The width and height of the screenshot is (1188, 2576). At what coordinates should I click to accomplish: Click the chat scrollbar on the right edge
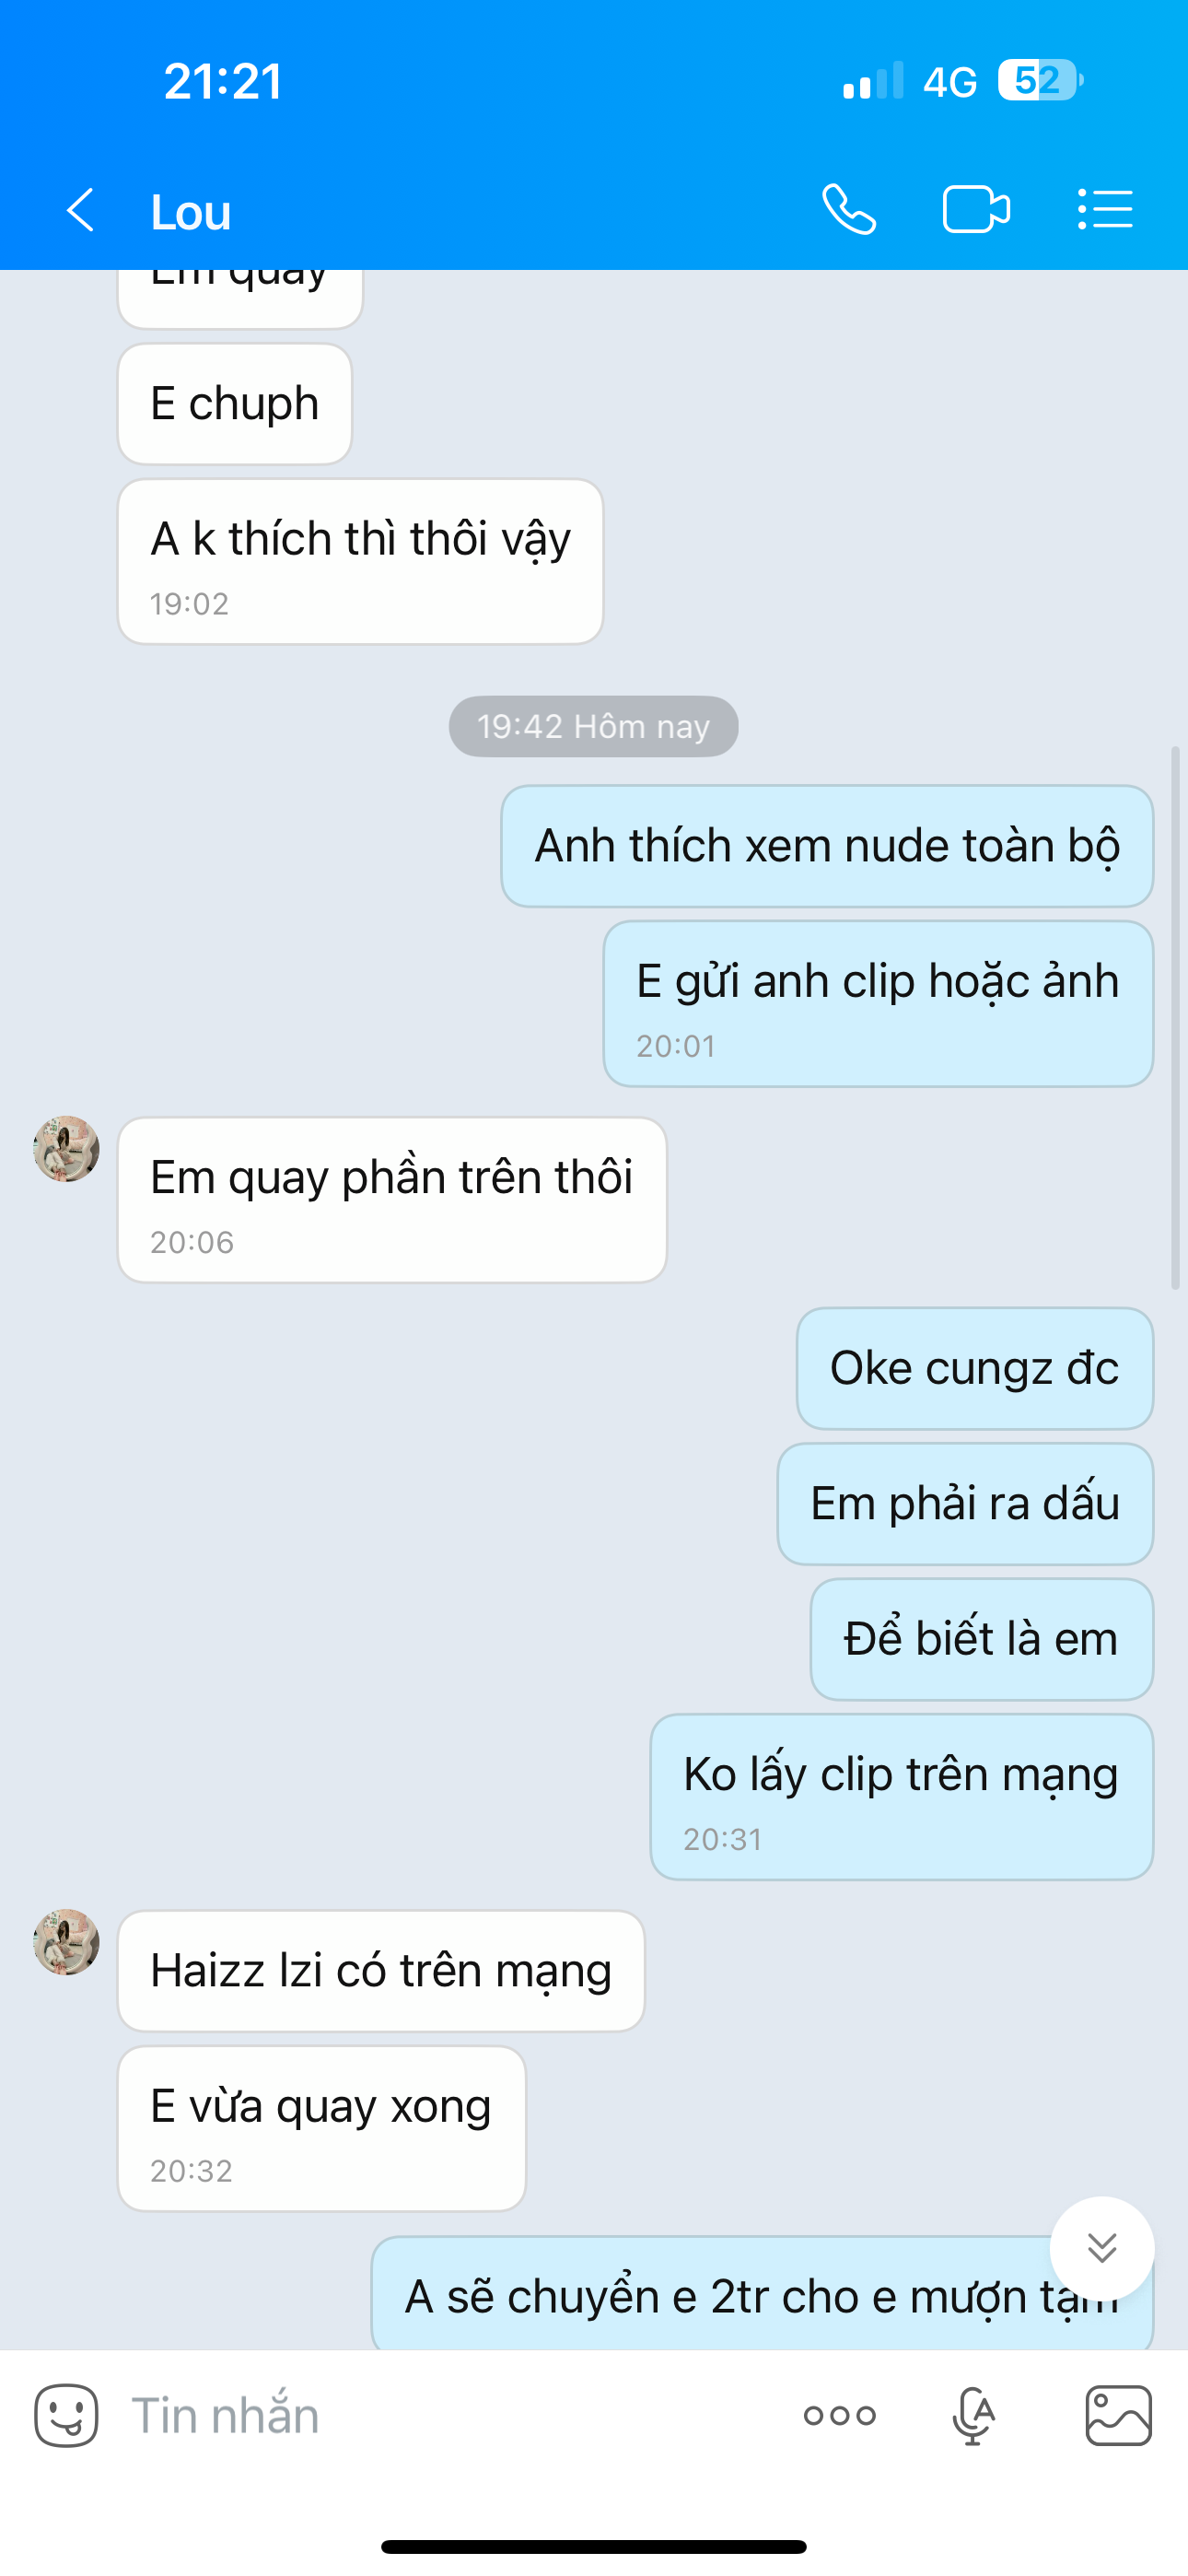coord(1175,1017)
